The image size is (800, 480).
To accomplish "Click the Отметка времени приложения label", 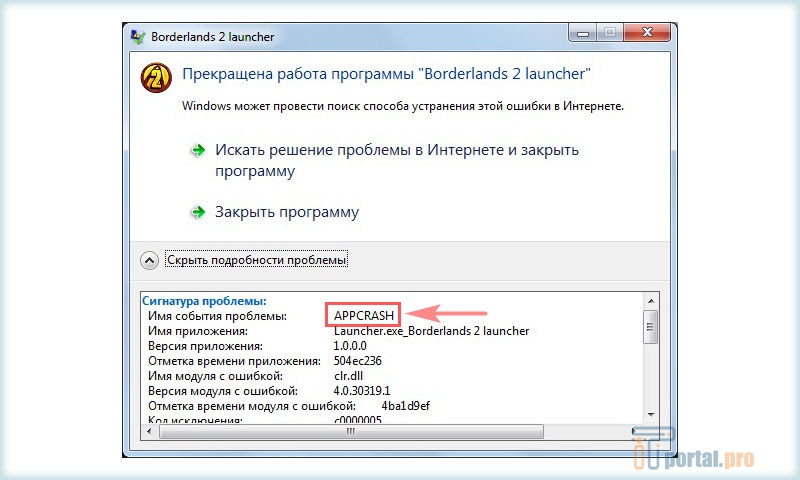I will click(x=235, y=361).
